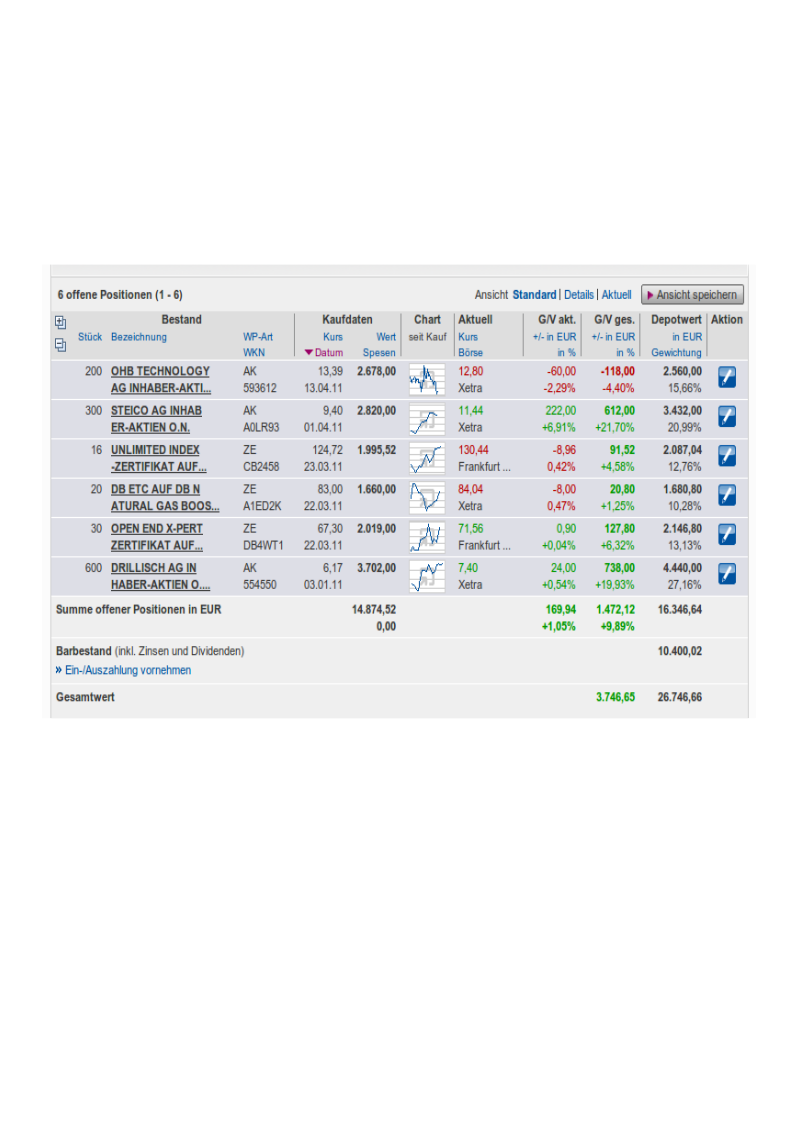The width and height of the screenshot is (794, 1123).
Task: Select Barbestand value 10.400,02
Action: tap(679, 651)
